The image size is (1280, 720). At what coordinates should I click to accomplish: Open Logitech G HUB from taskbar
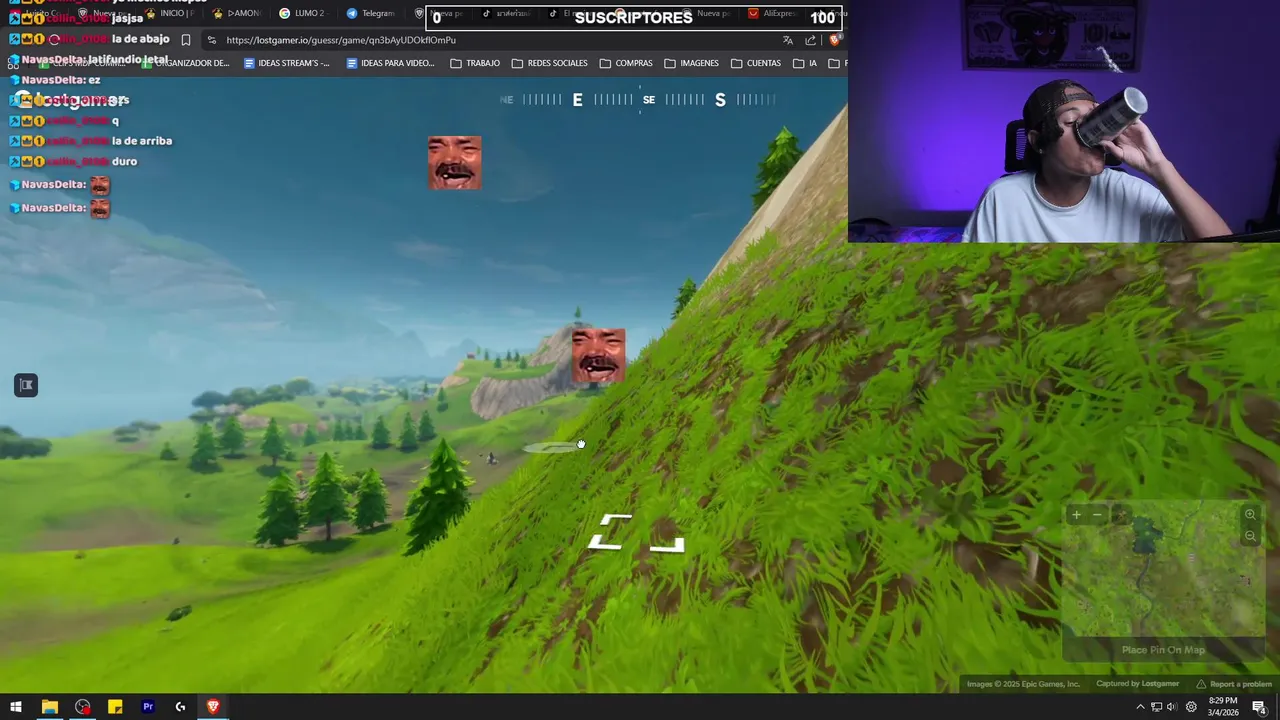coord(180,707)
